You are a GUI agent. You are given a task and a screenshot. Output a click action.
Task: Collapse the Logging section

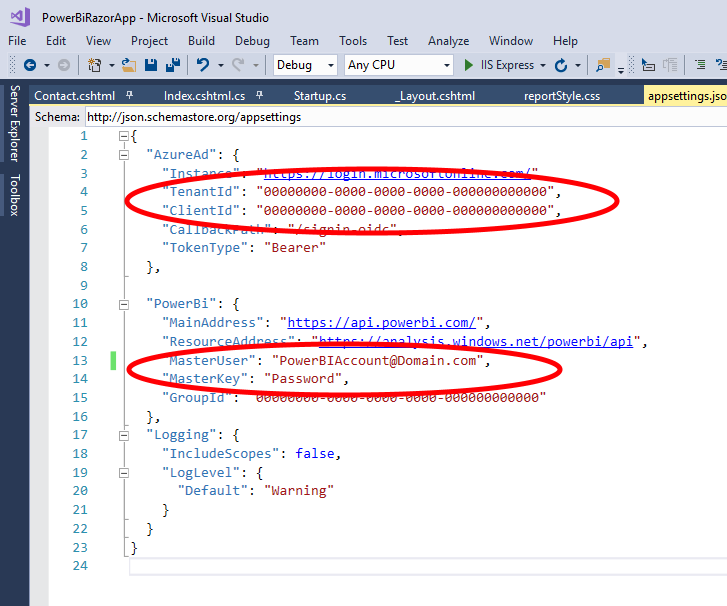(123, 436)
